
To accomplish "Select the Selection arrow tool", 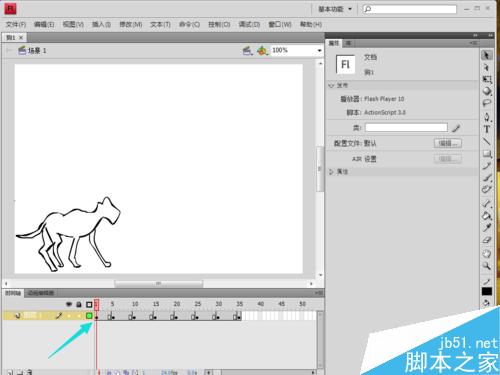I will click(487, 55).
